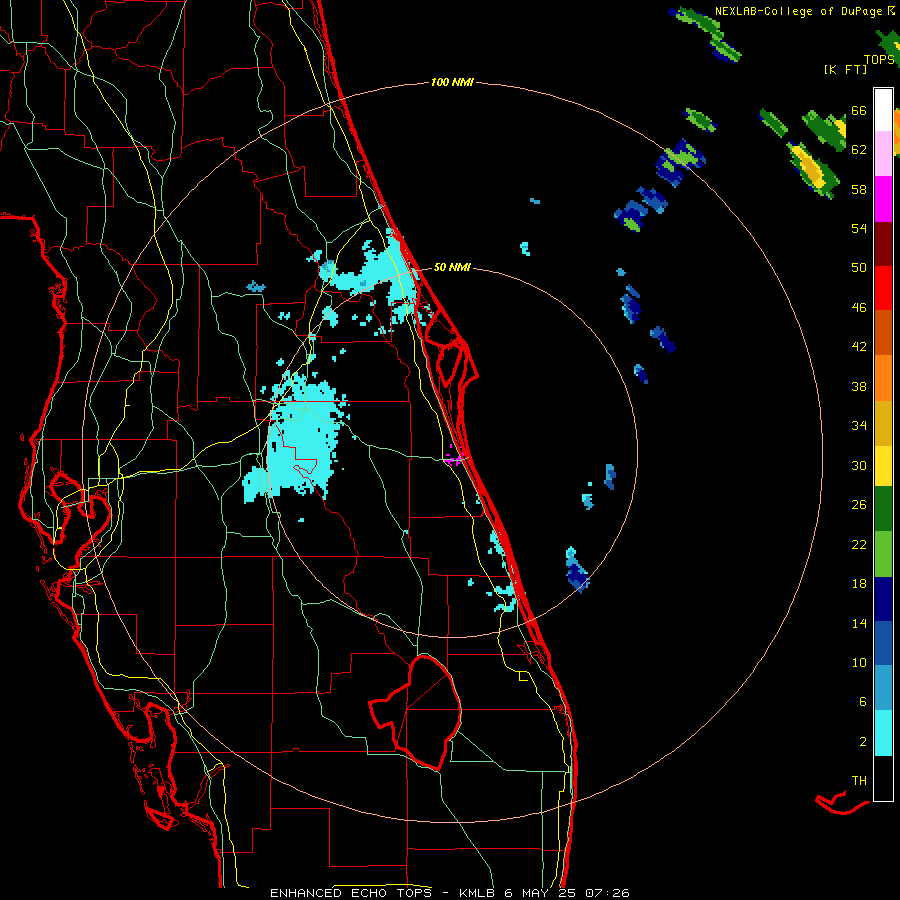Click the cyan legend color segment
This screenshot has width=900, height=900.
883,733
